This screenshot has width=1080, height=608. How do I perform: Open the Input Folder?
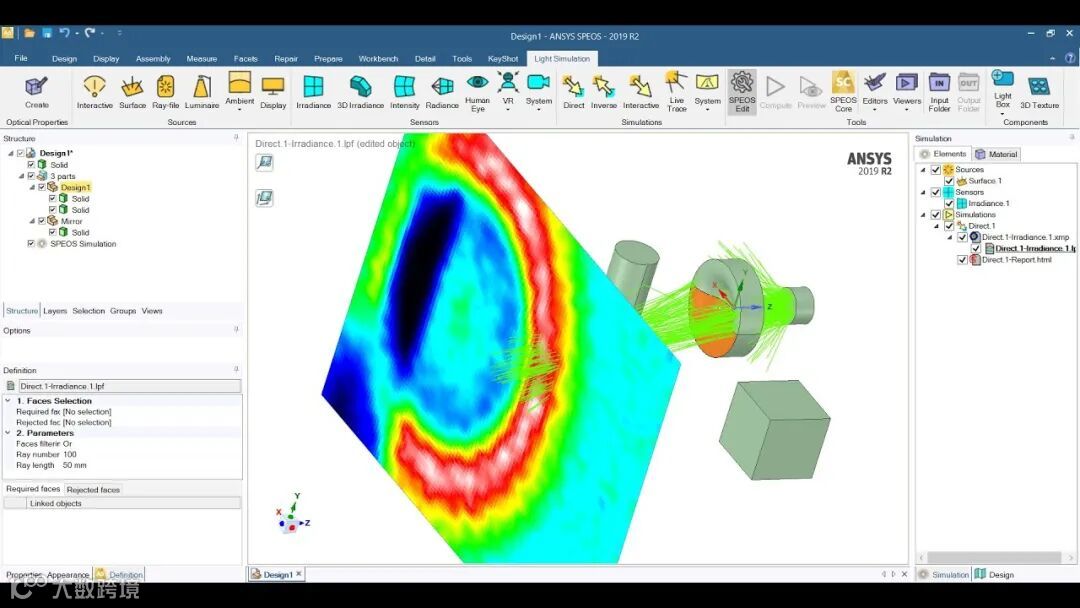[x=939, y=92]
